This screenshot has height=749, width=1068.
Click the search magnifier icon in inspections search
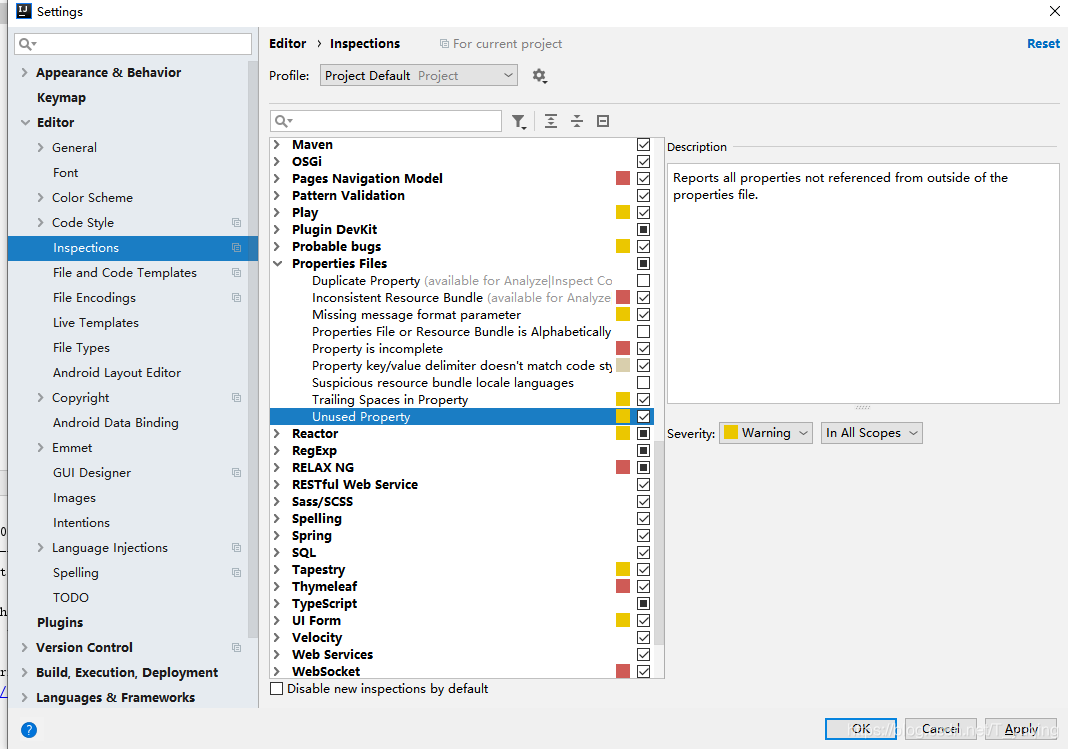pyautogui.click(x=283, y=121)
